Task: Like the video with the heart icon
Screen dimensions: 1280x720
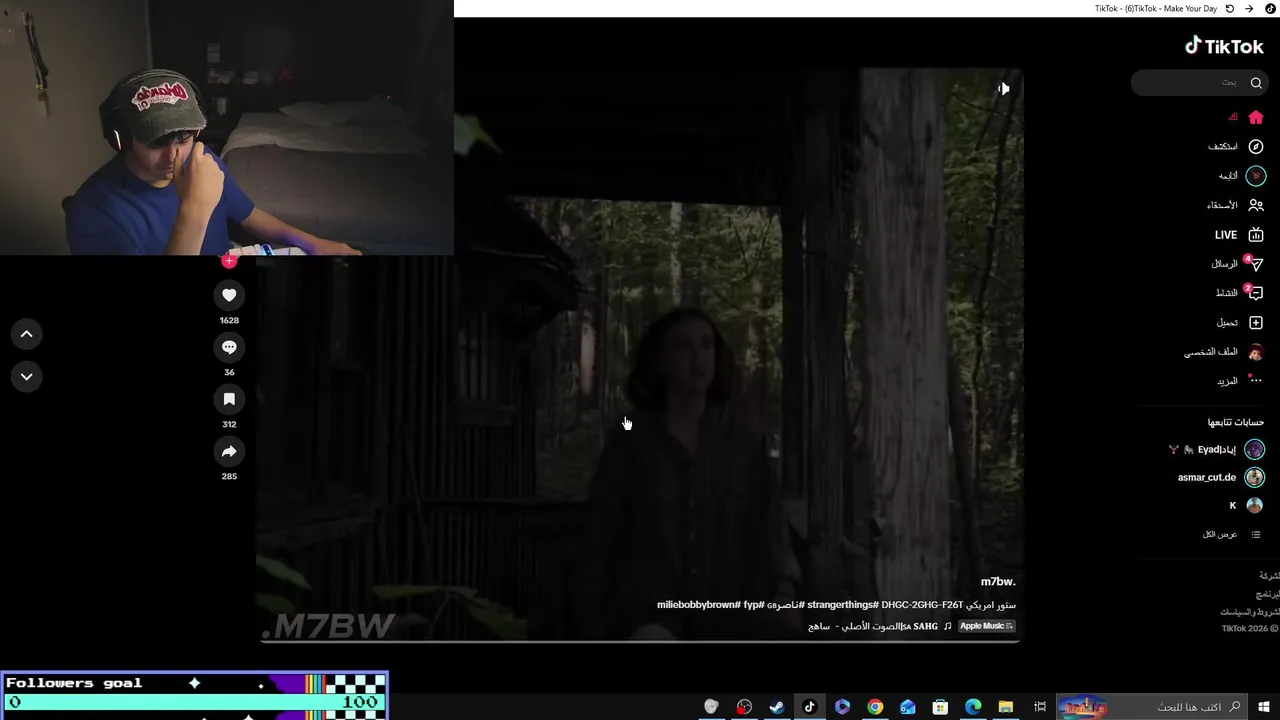Action: point(229,295)
